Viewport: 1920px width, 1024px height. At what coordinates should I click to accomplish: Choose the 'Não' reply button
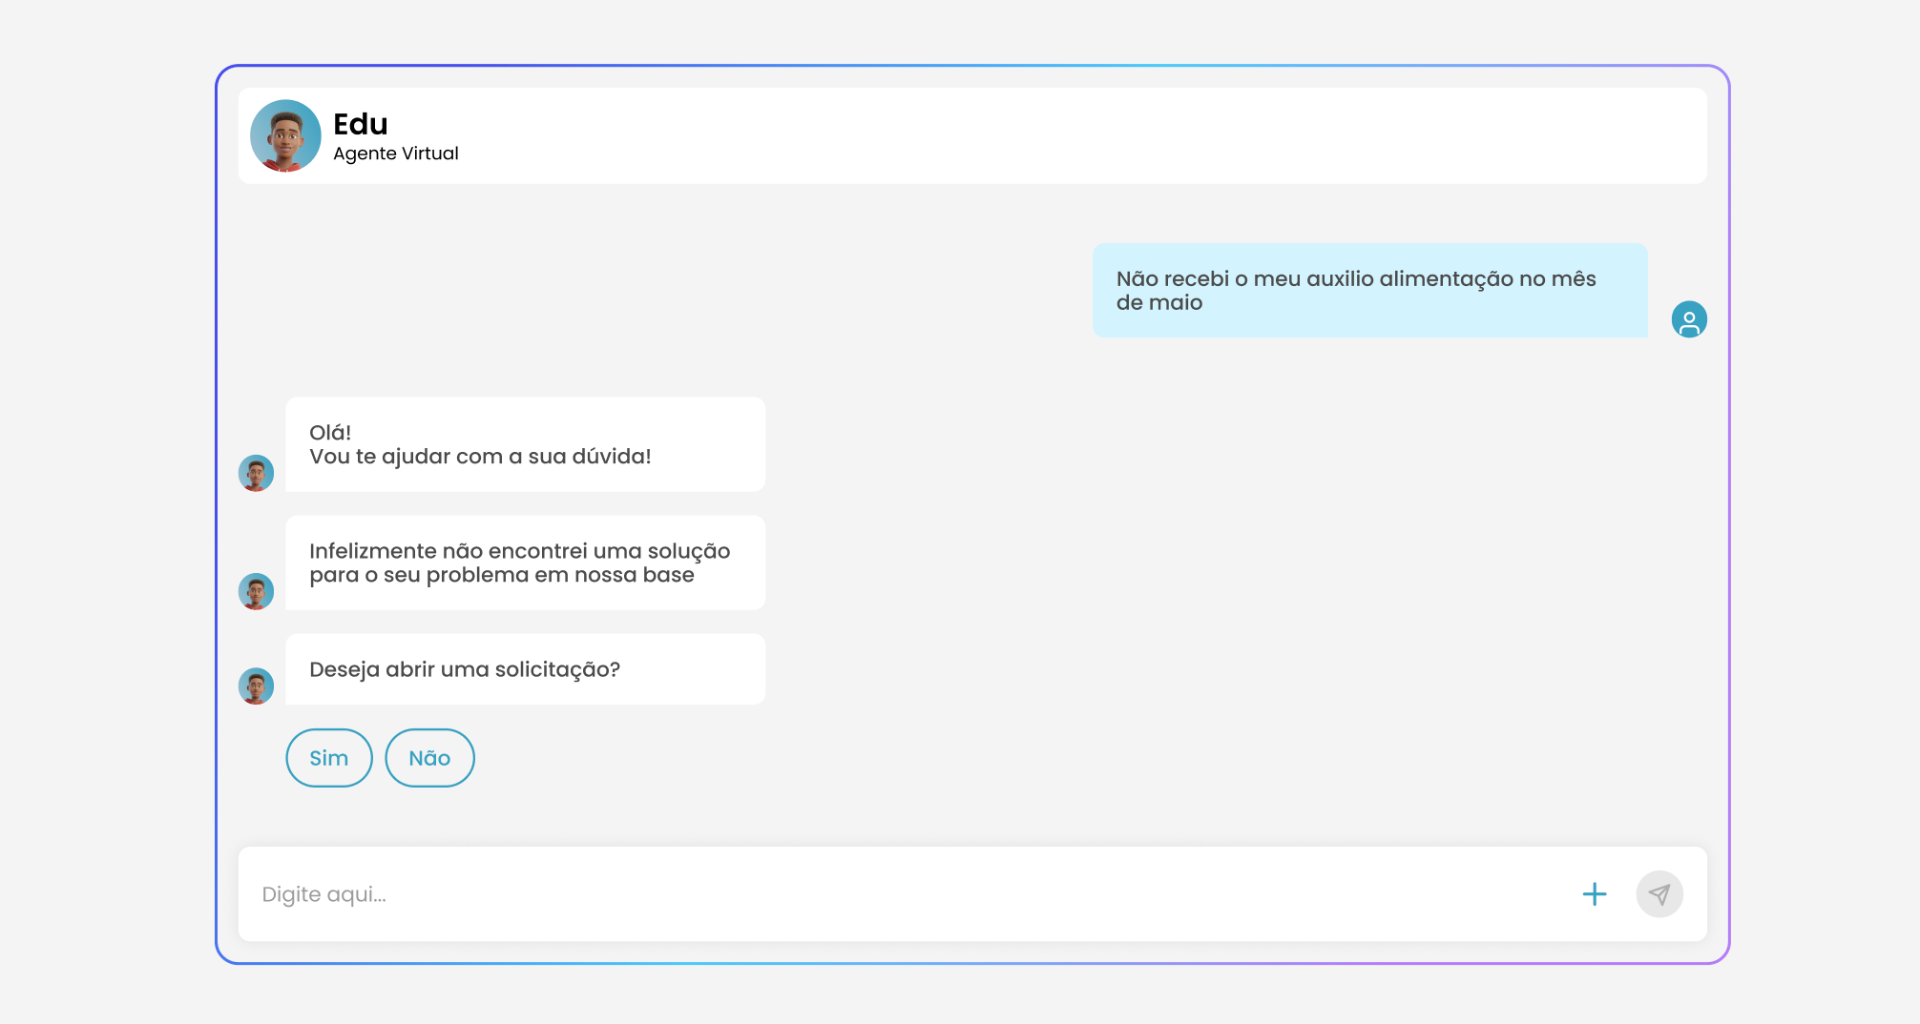[x=430, y=758]
